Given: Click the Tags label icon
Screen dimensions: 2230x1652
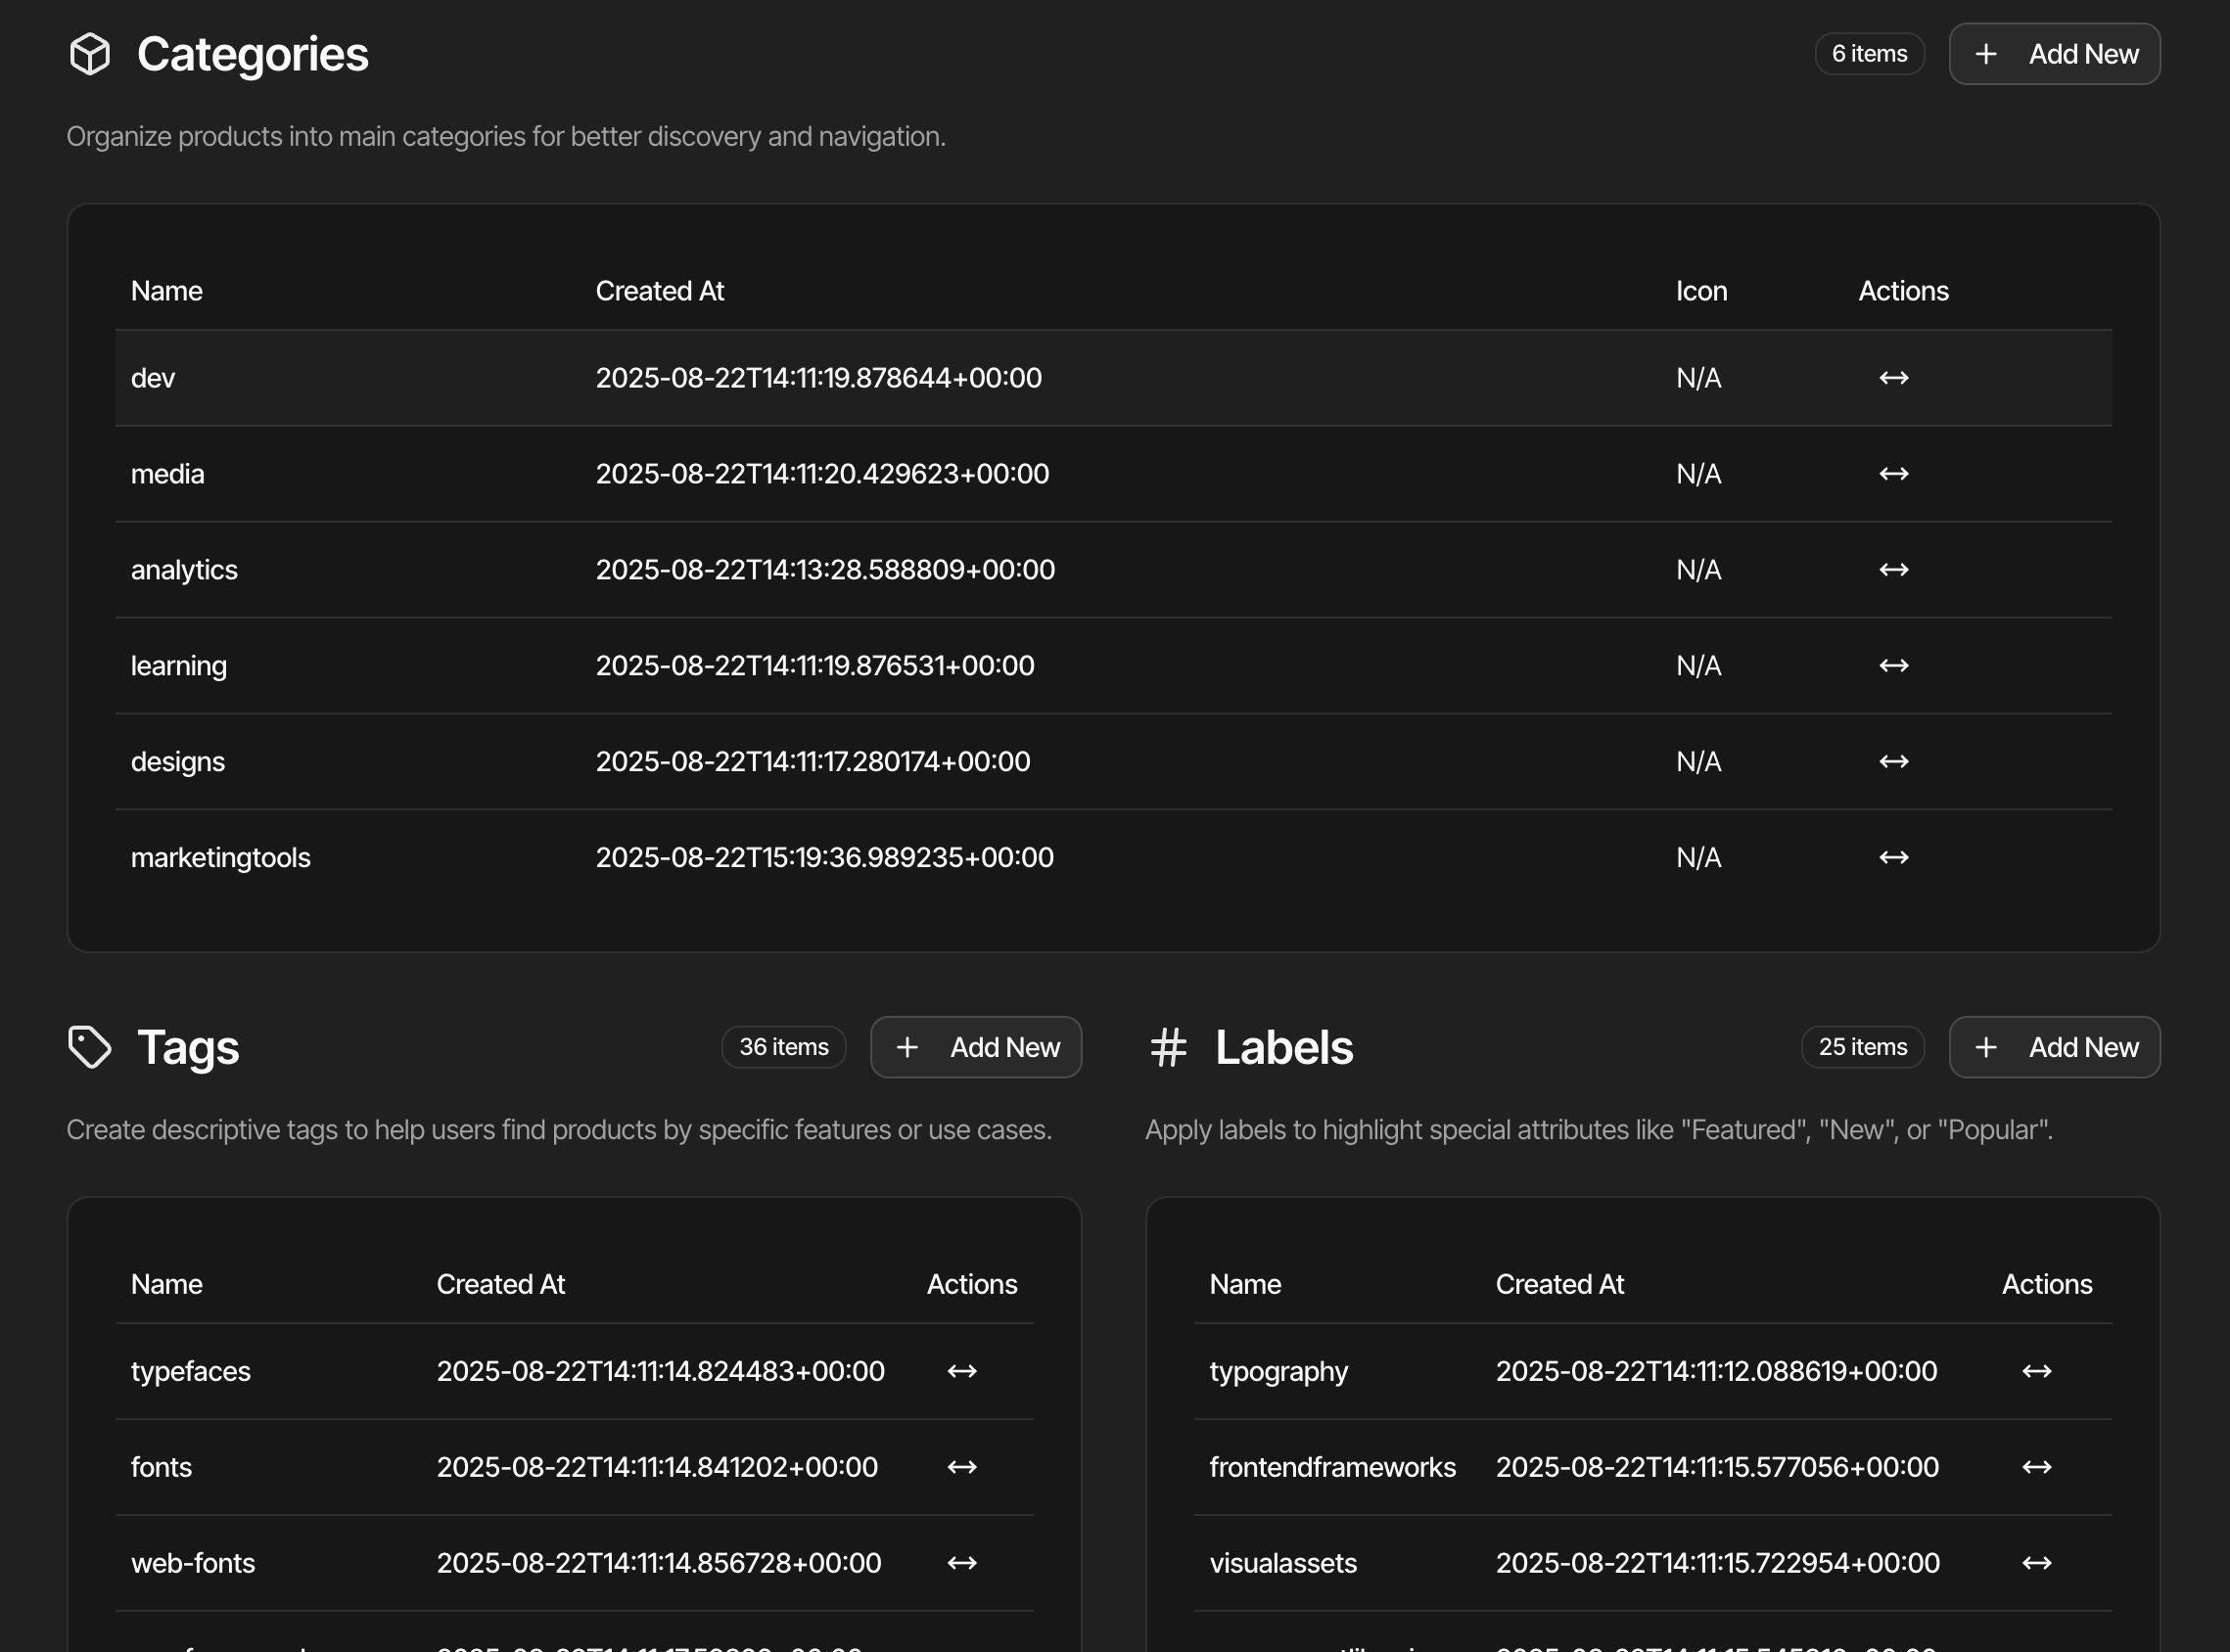Looking at the screenshot, I should [x=90, y=1047].
